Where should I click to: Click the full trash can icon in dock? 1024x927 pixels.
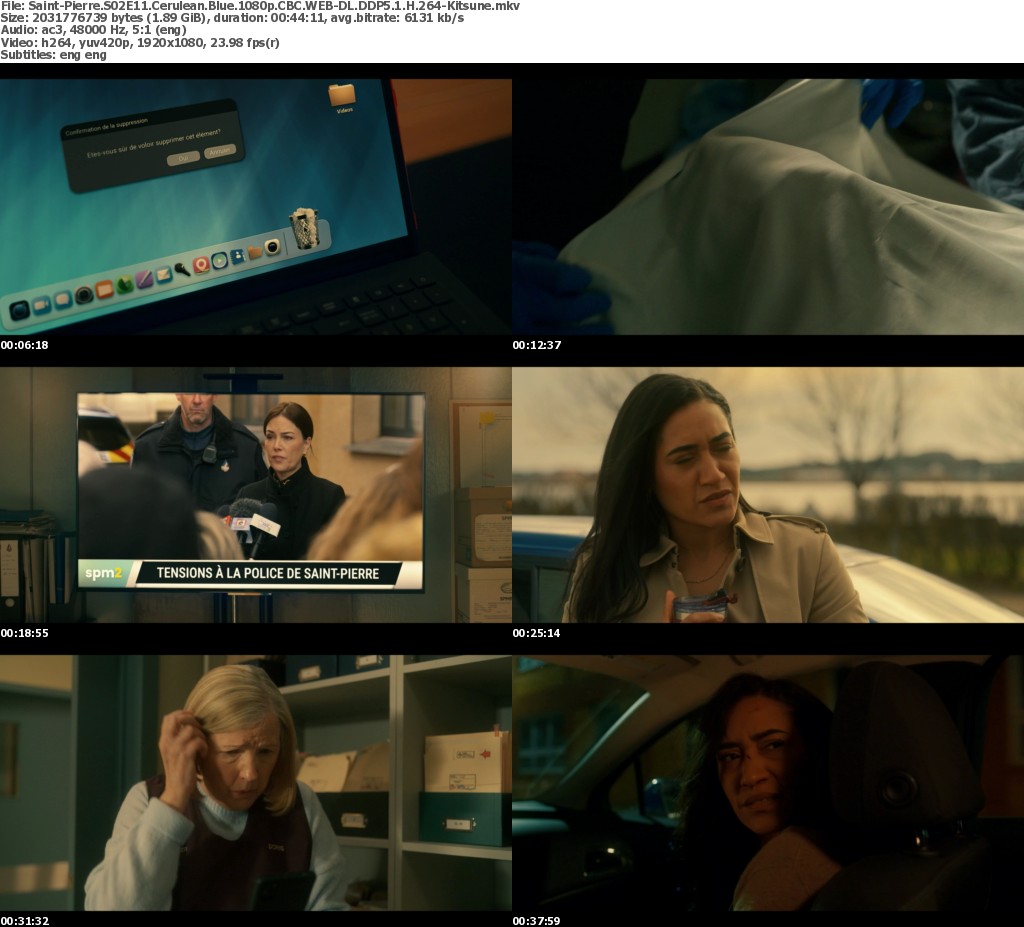tap(303, 228)
